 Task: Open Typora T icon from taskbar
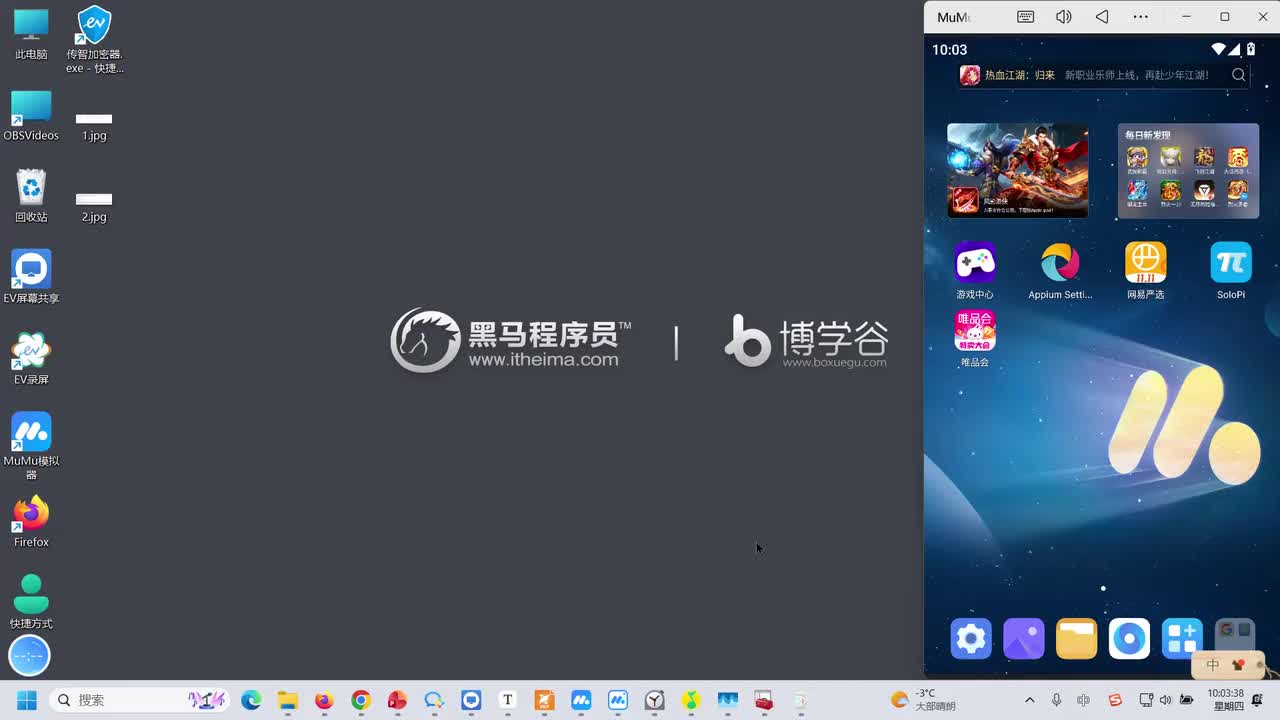[x=508, y=700]
